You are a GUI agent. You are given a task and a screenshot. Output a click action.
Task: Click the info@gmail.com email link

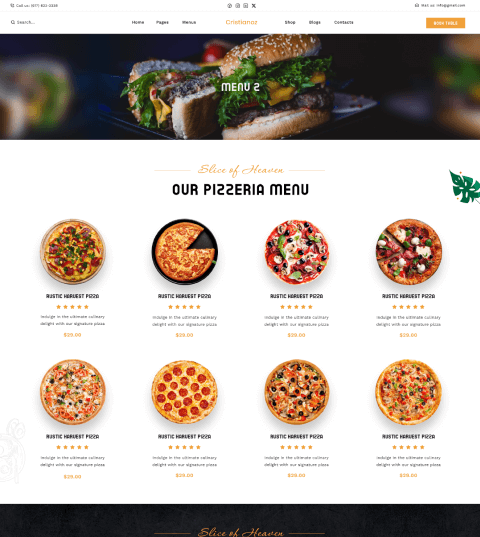pyautogui.click(x=451, y=5)
